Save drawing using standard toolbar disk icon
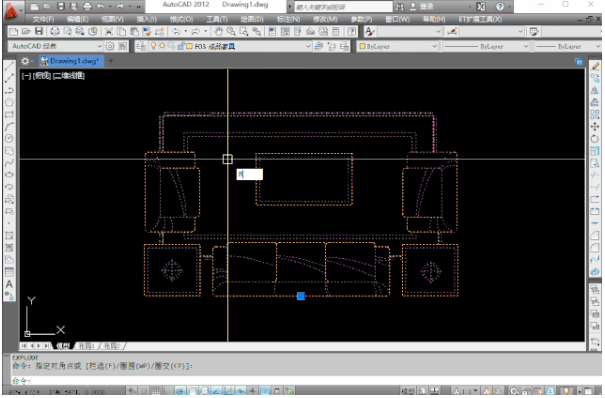The width and height of the screenshot is (605, 398). coord(39,32)
